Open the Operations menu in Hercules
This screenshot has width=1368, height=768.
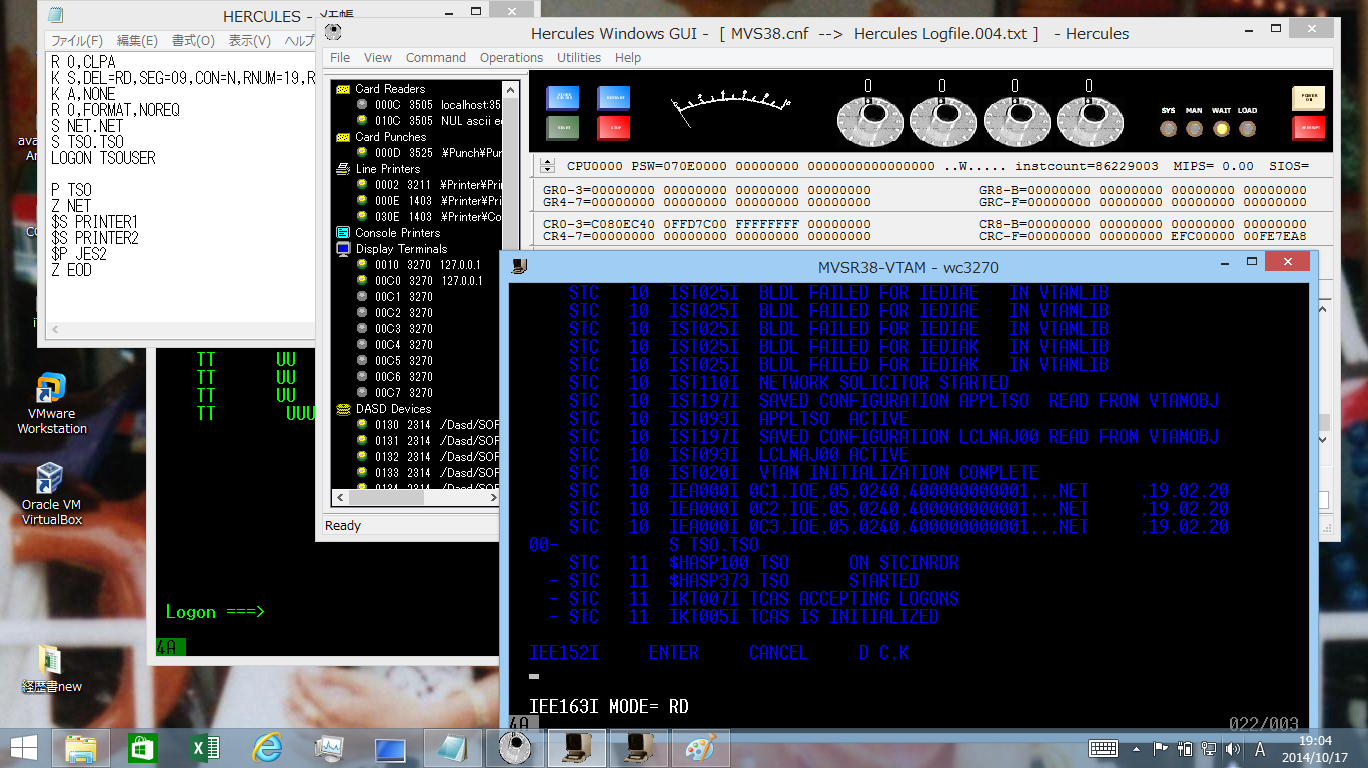511,57
